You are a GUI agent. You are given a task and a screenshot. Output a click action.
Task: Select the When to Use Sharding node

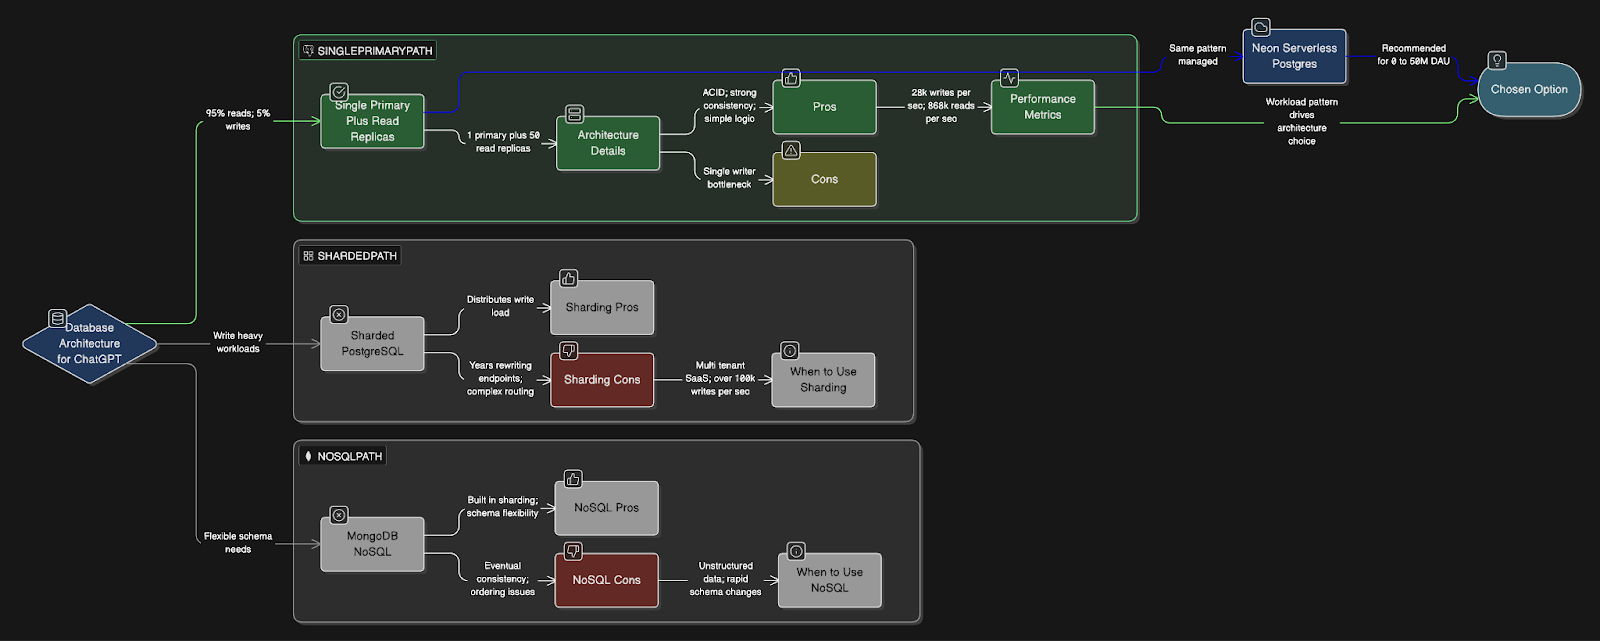[823, 380]
